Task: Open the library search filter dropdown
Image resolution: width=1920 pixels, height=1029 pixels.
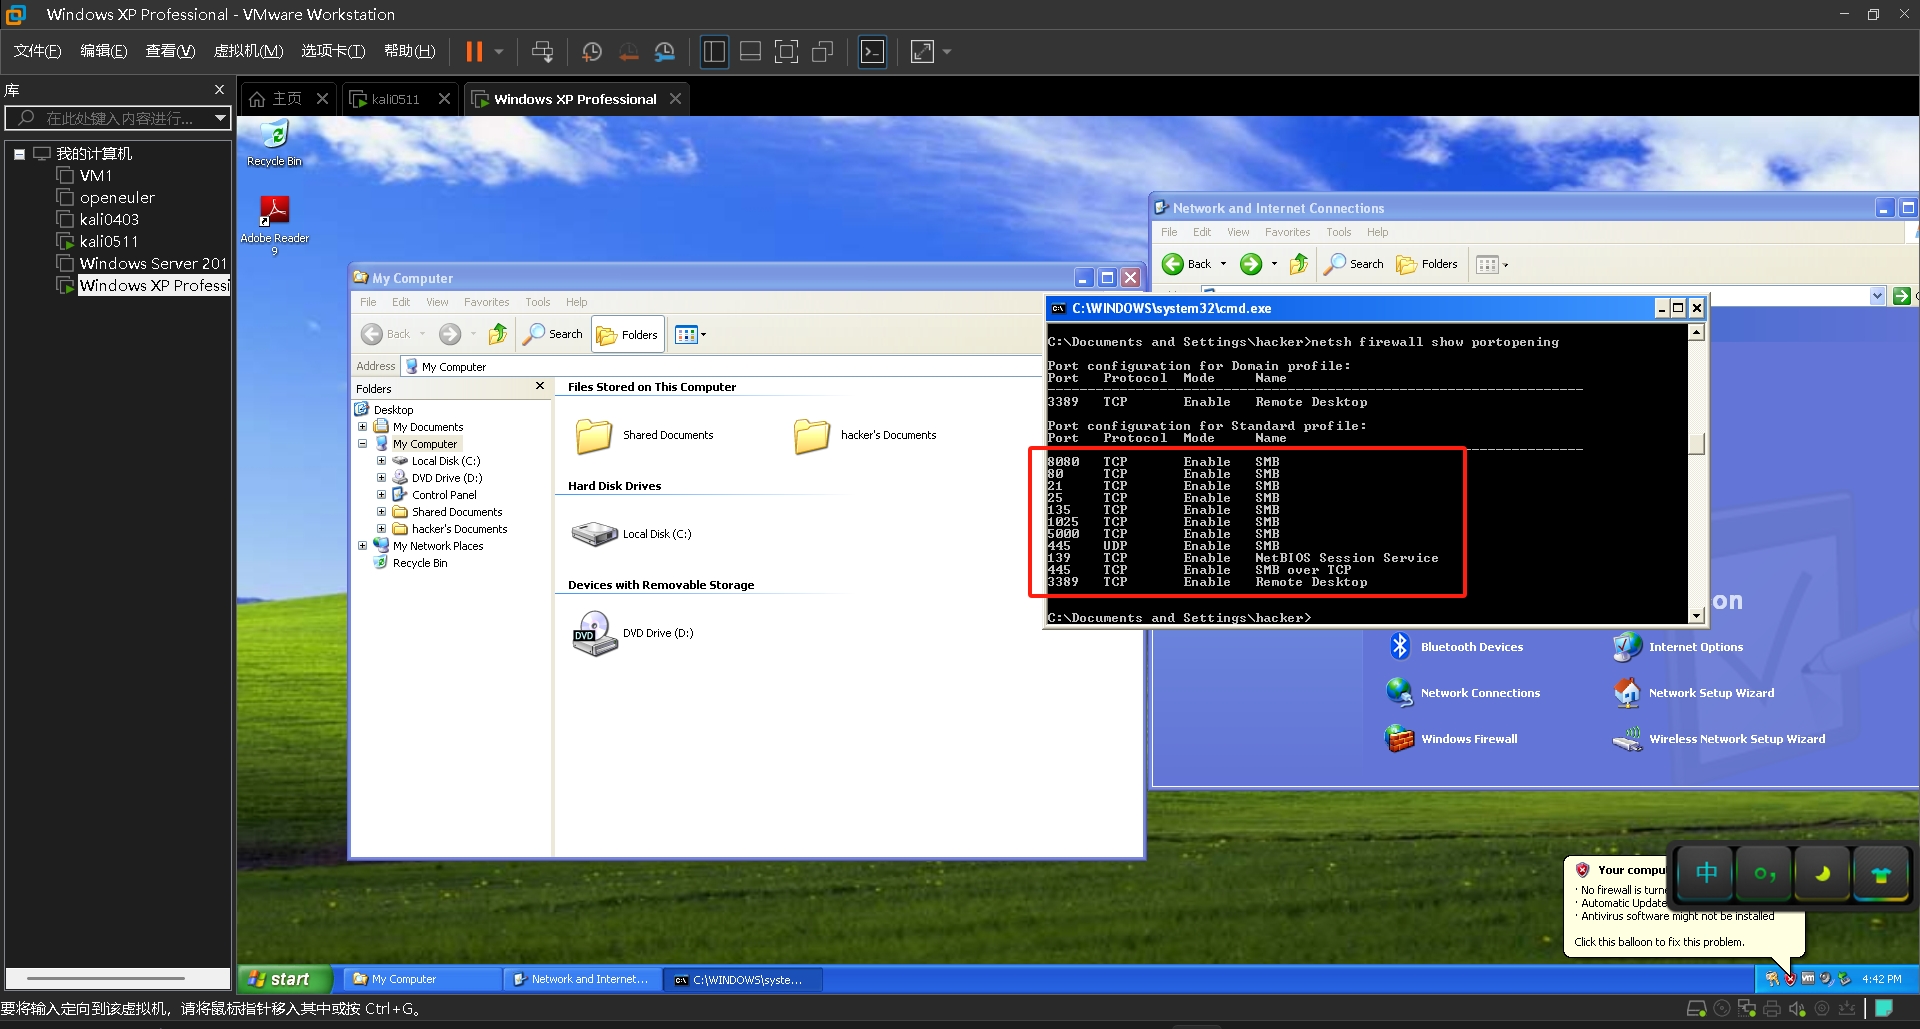Action: [220, 118]
